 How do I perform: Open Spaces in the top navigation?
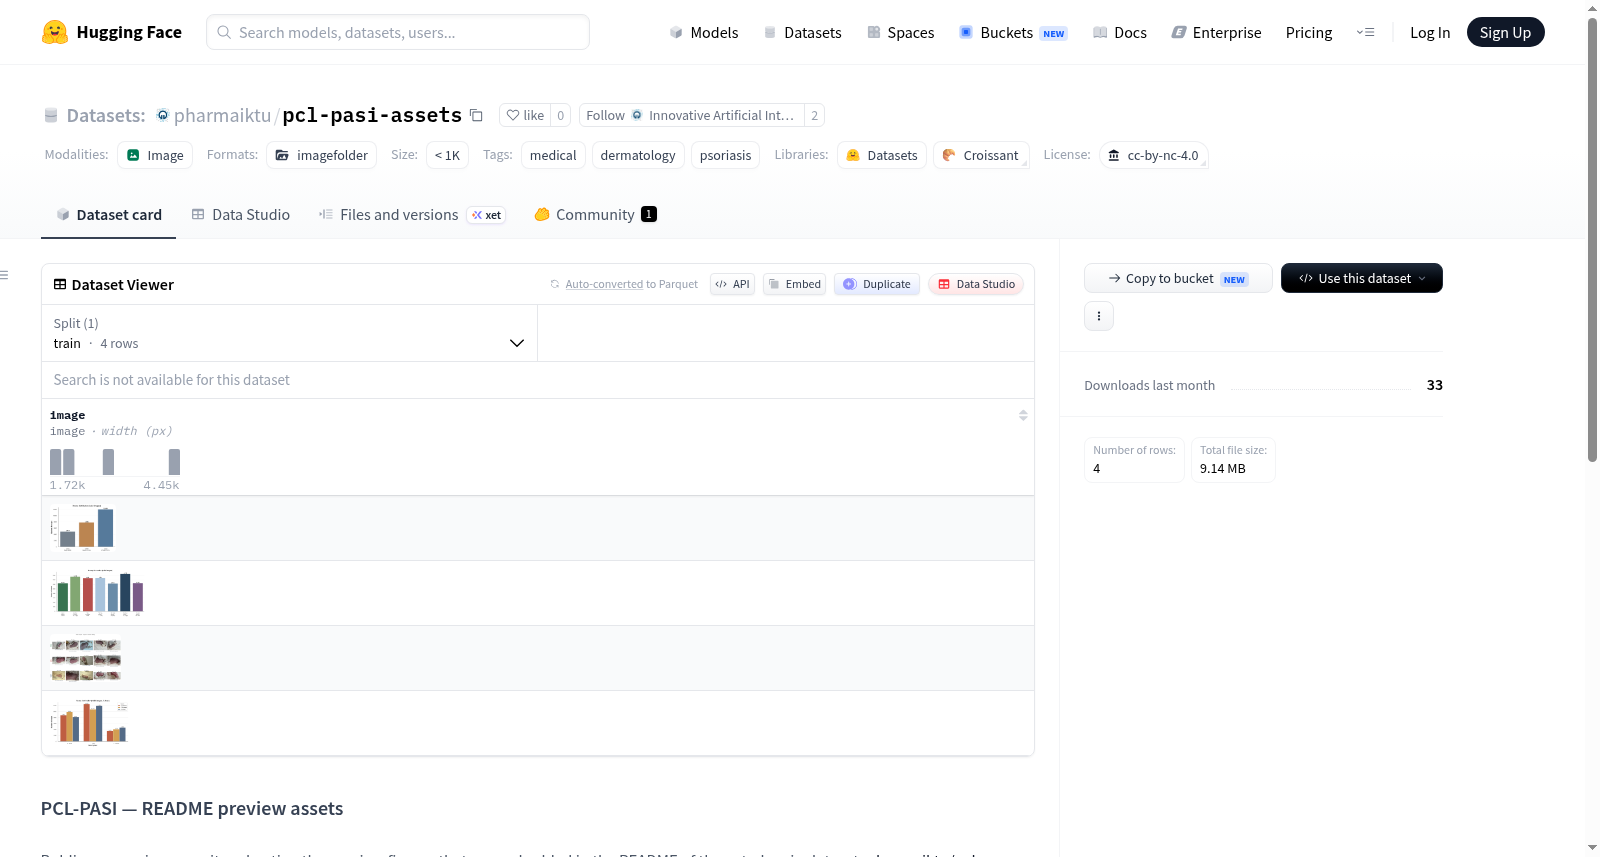point(901,32)
